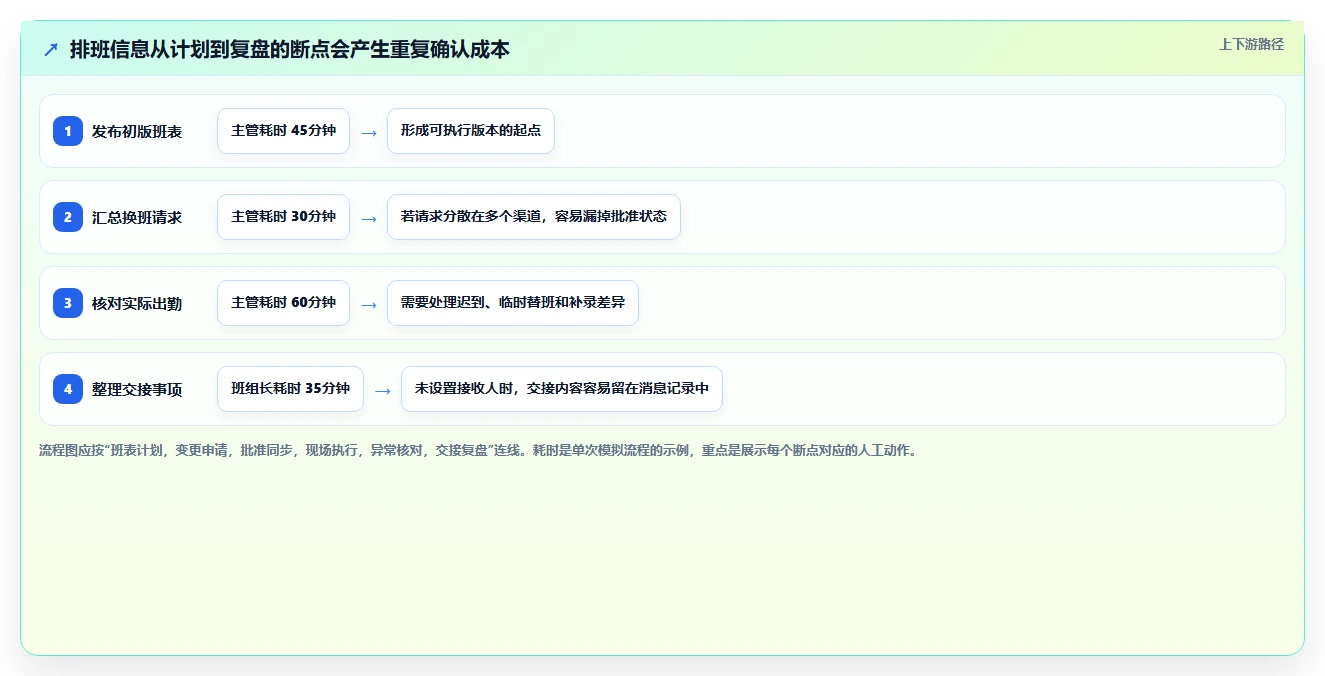The image size is (1325, 676).
Task: Click the 核对实际出勤 step label
Action: [x=137, y=303]
